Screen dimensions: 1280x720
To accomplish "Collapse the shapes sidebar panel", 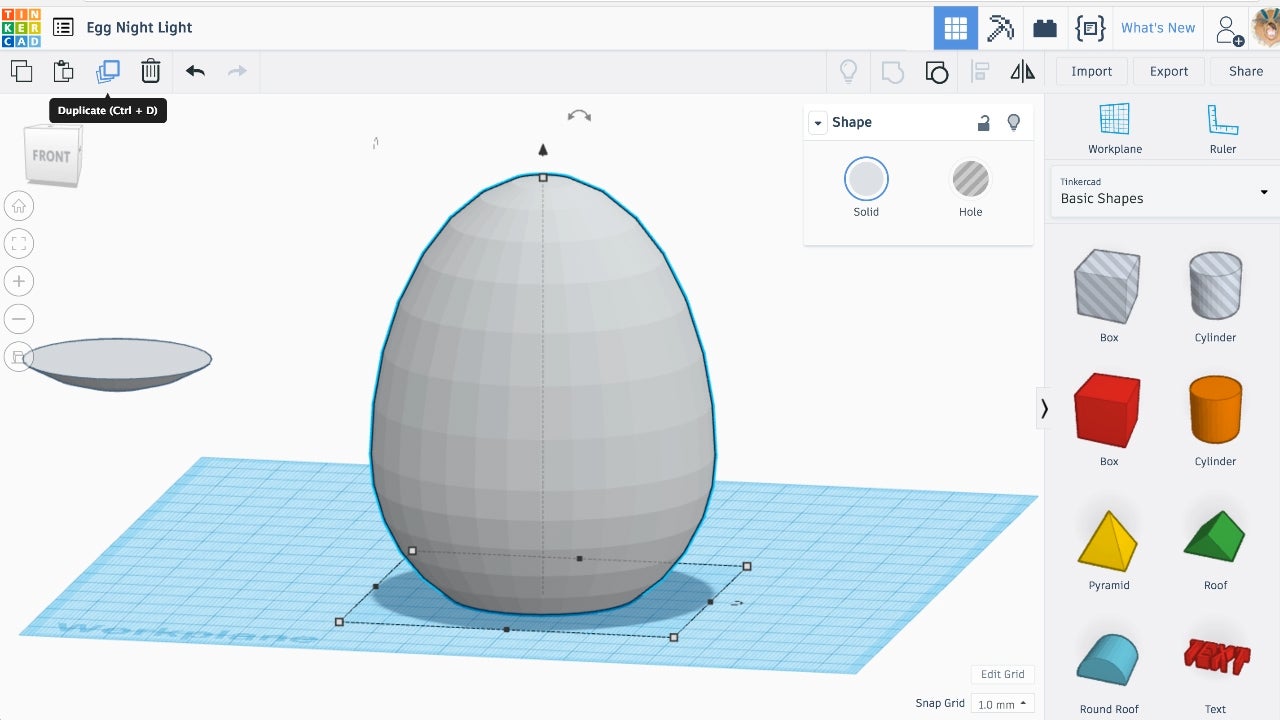I will click(1044, 408).
